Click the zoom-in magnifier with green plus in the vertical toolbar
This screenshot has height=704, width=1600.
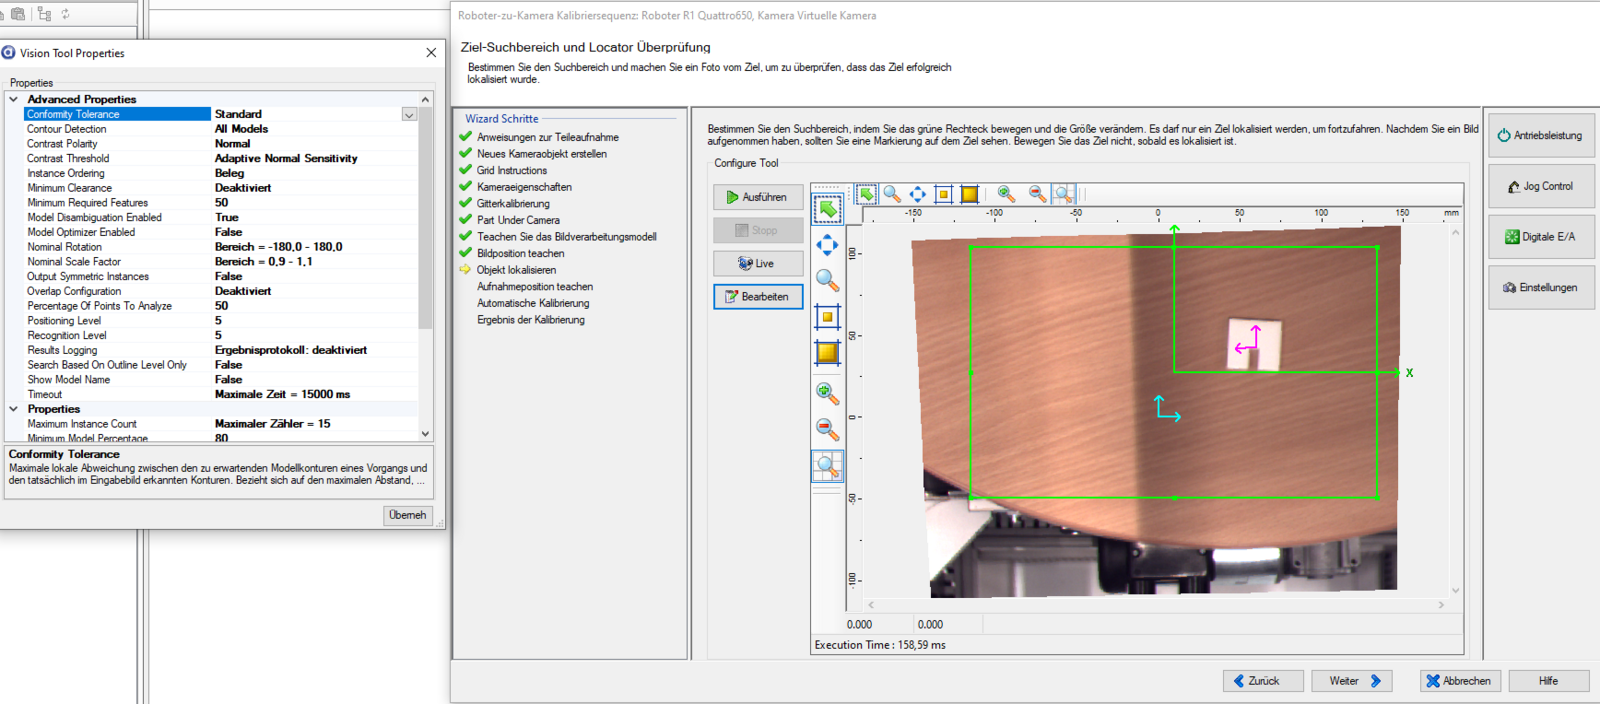pos(827,394)
